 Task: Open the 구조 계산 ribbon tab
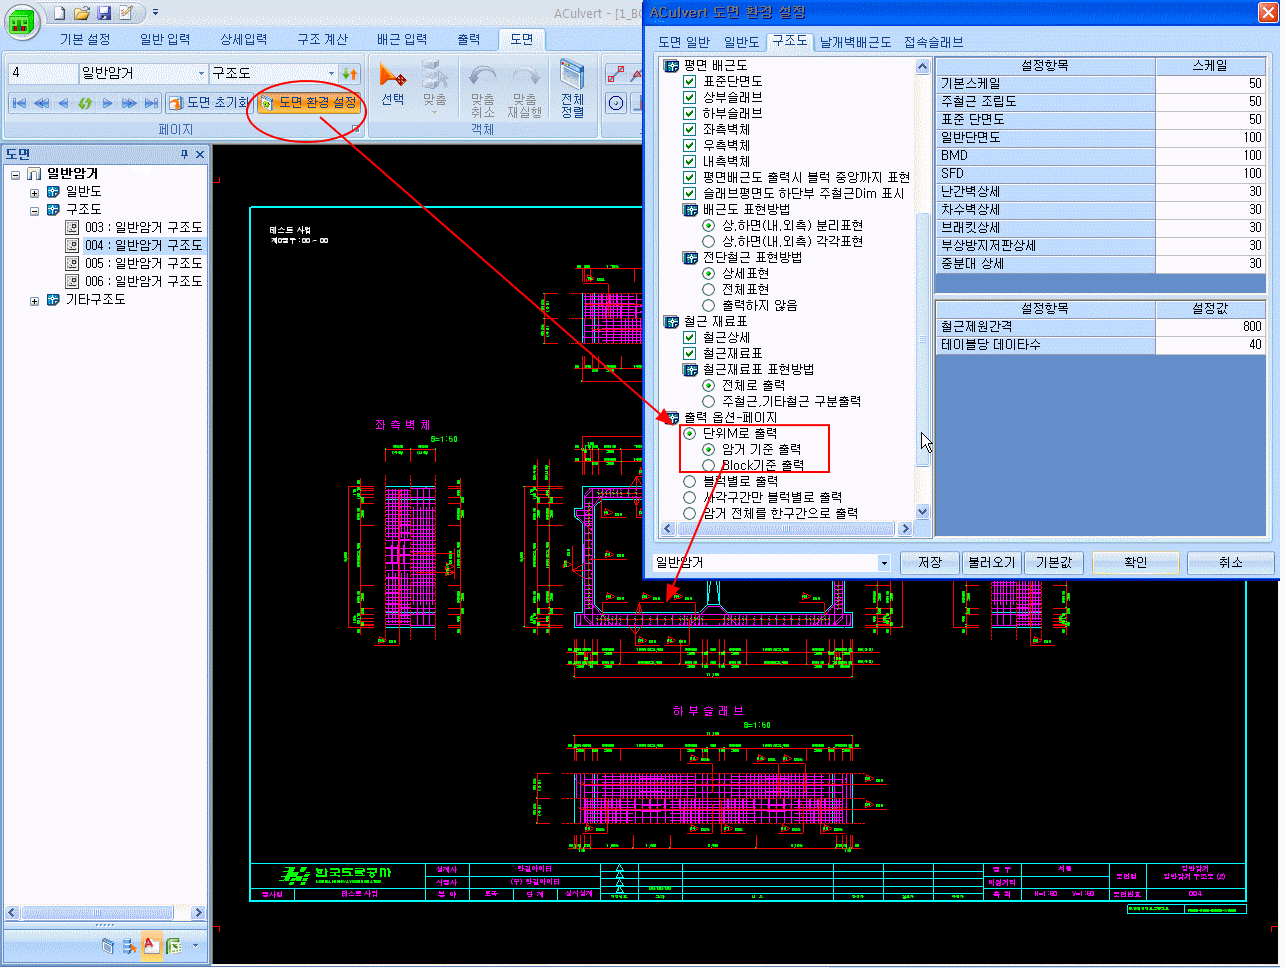click(x=322, y=39)
